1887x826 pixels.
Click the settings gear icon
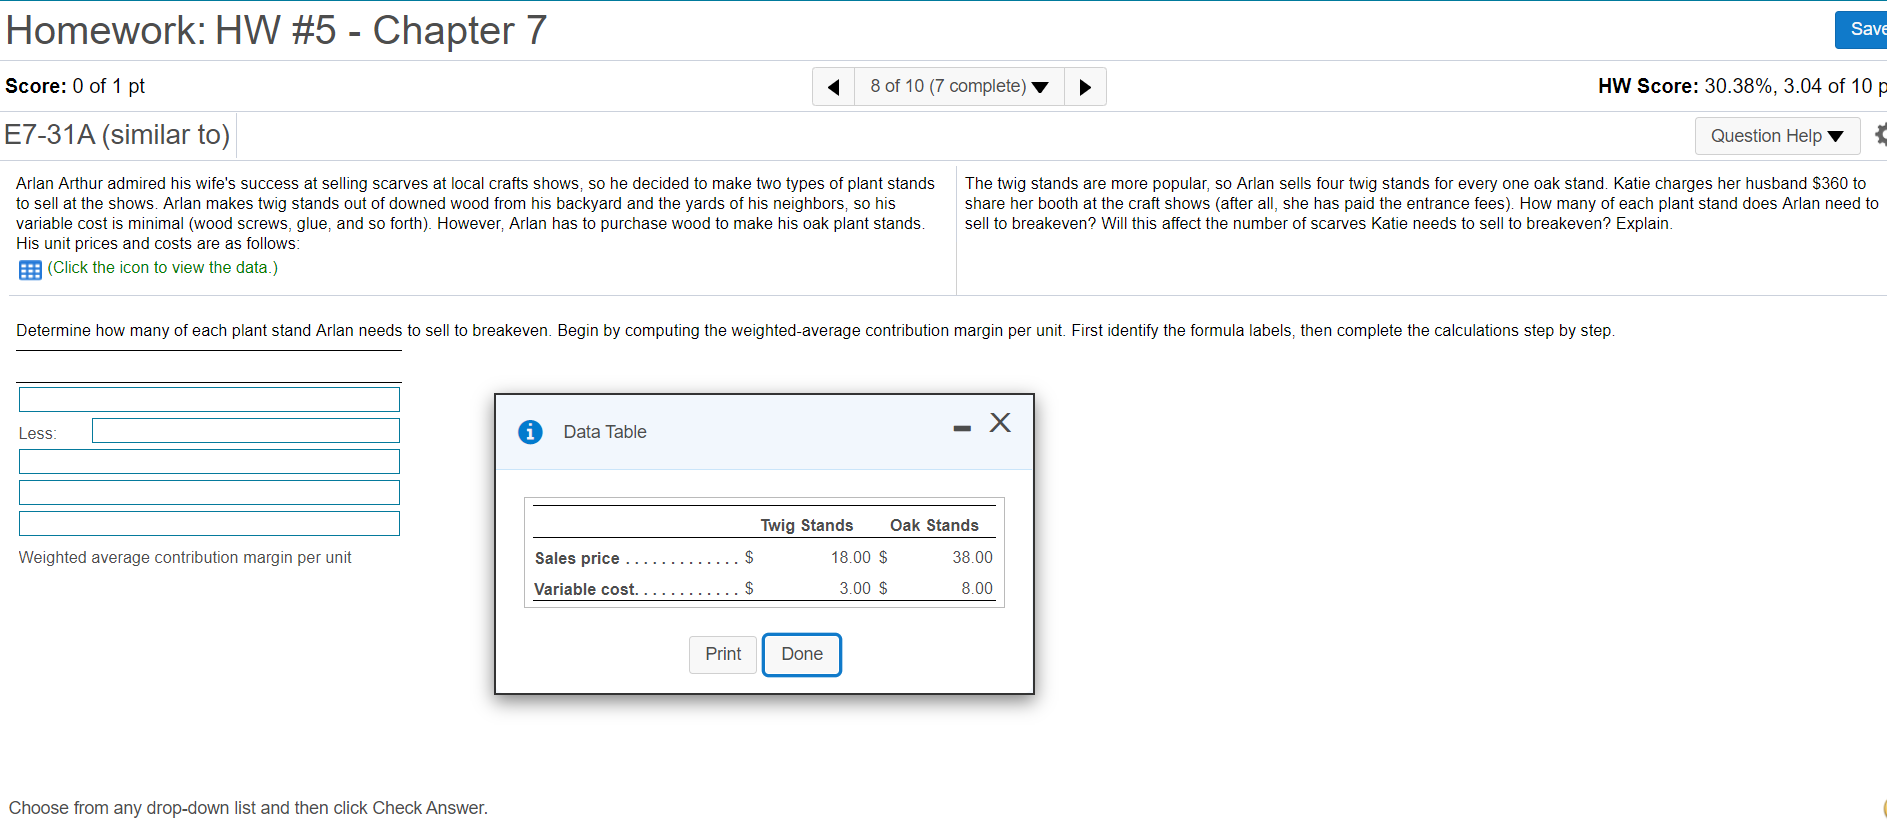pyautogui.click(x=1880, y=135)
